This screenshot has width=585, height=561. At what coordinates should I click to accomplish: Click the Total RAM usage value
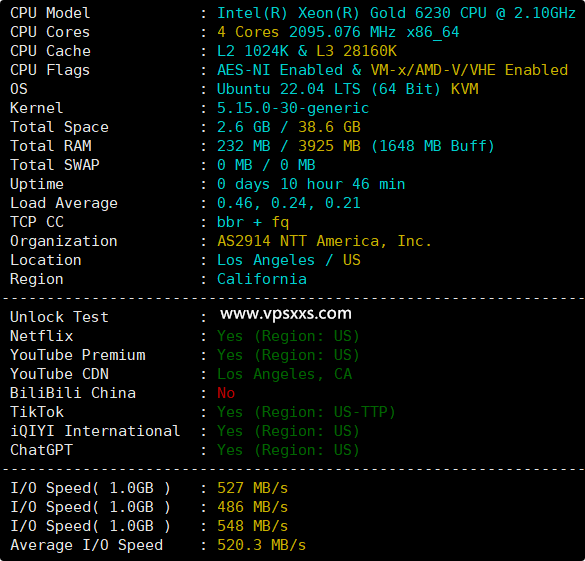point(356,146)
